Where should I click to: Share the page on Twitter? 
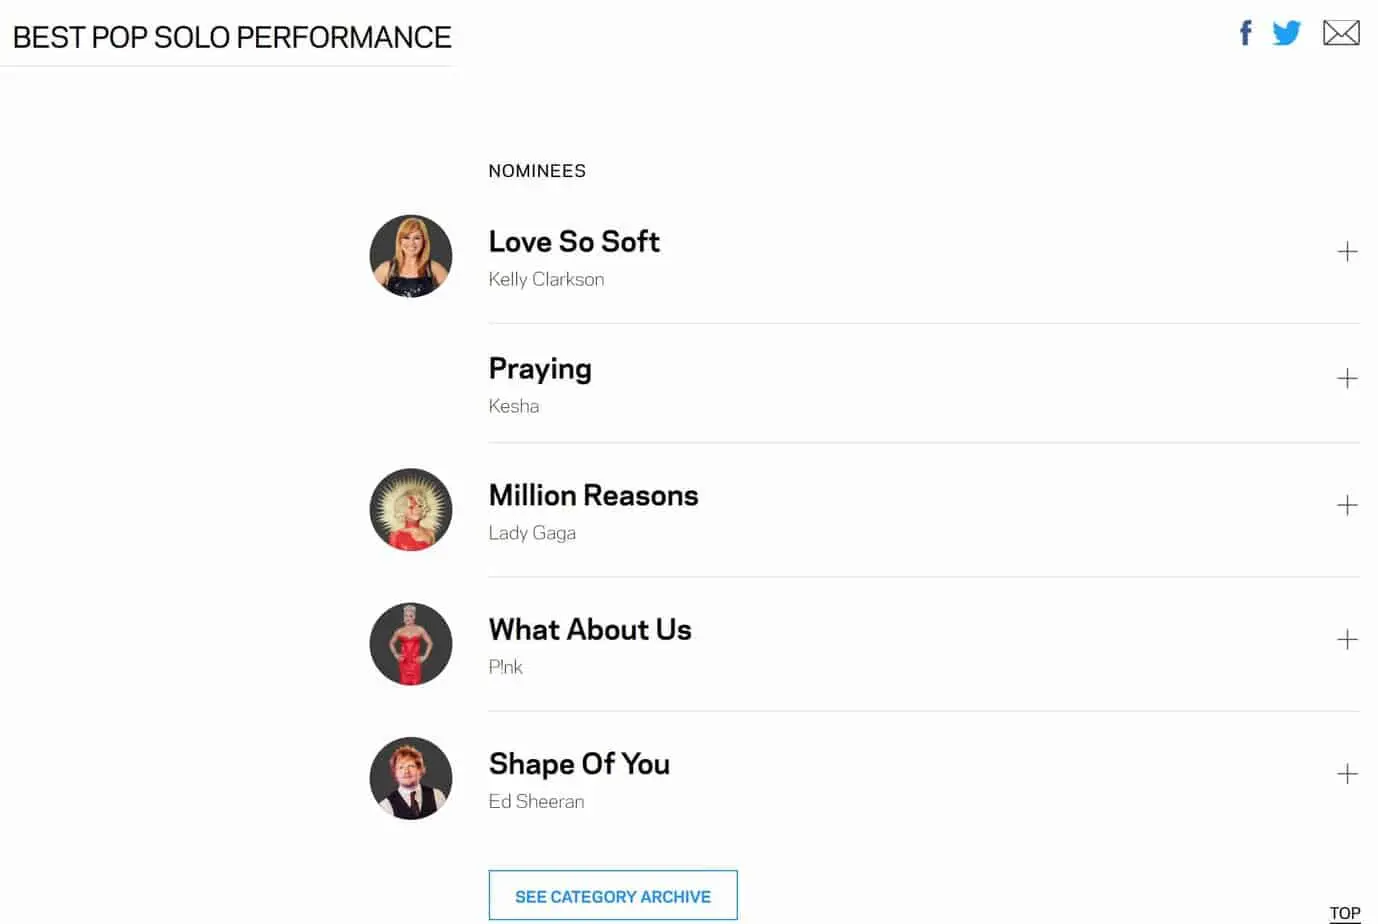coord(1286,33)
